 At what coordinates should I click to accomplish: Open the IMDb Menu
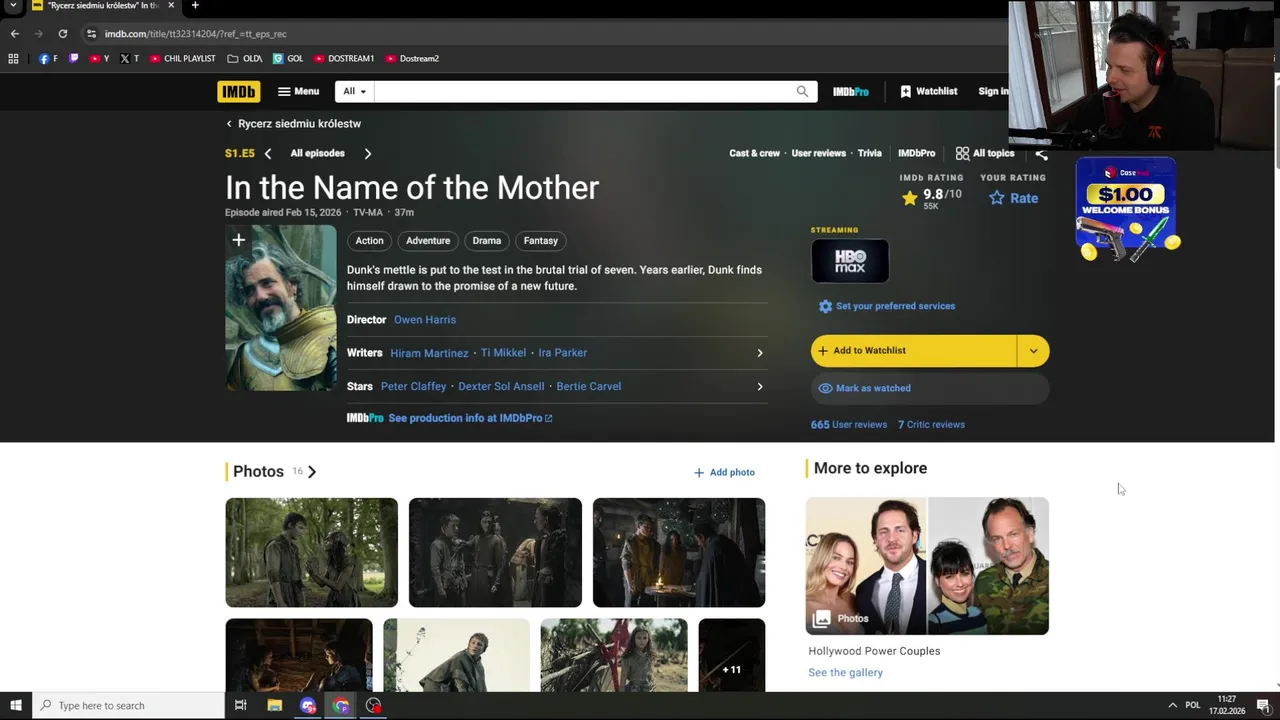click(x=298, y=91)
